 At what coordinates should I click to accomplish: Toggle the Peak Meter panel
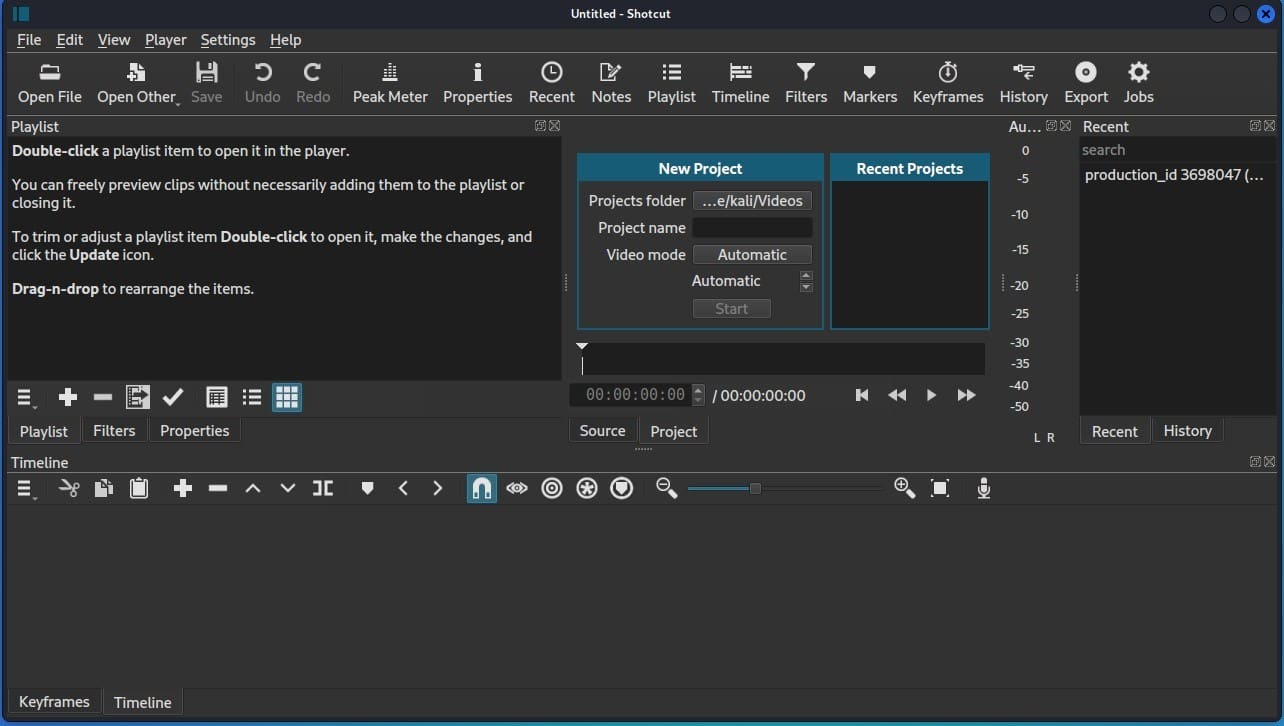click(390, 83)
